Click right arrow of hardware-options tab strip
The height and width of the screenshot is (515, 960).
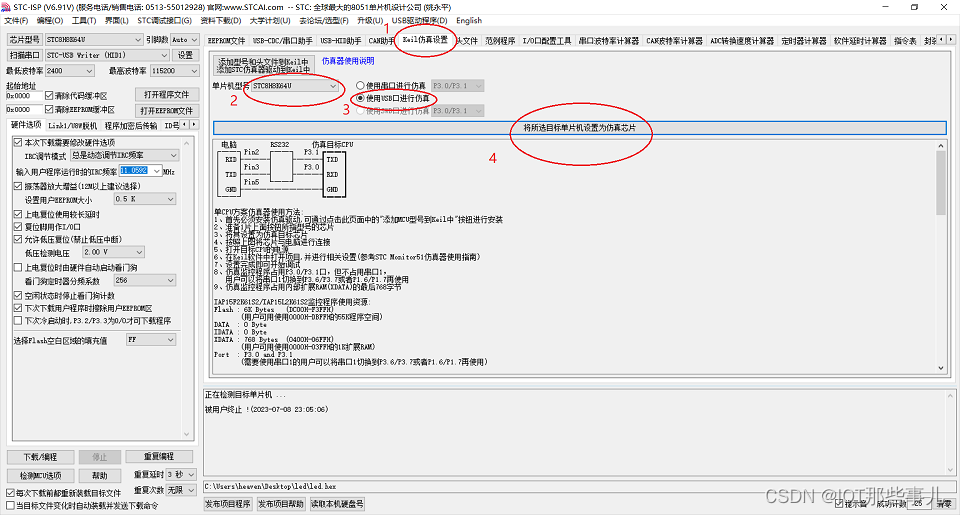click(x=194, y=125)
